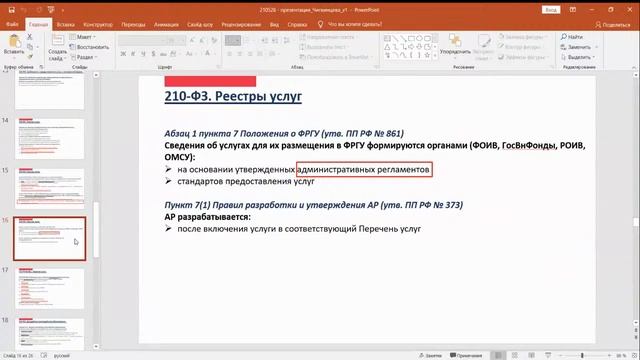The width and height of the screenshot is (640, 360).
Task: Adjust the zoom slider handle
Action: point(582,356)
